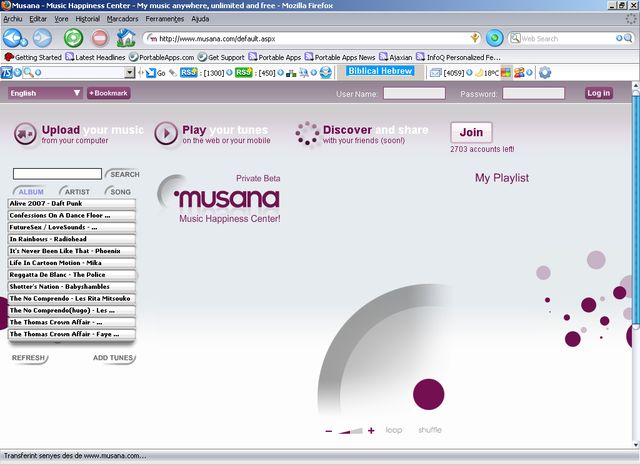The width and height of the screenshot is (640, 465).
Task: Open the PortableApps.com bookmark
Action: tap(162, 57)
